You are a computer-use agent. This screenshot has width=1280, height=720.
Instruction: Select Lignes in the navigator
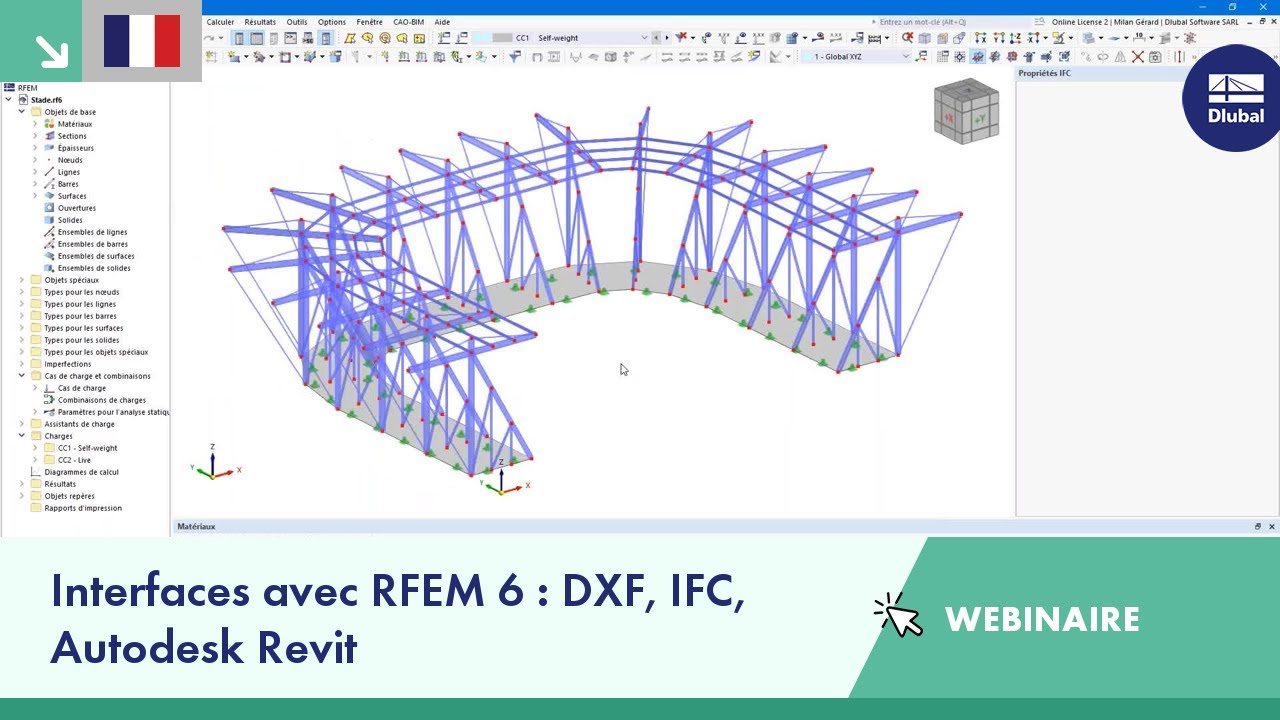(x=69, y=172)
